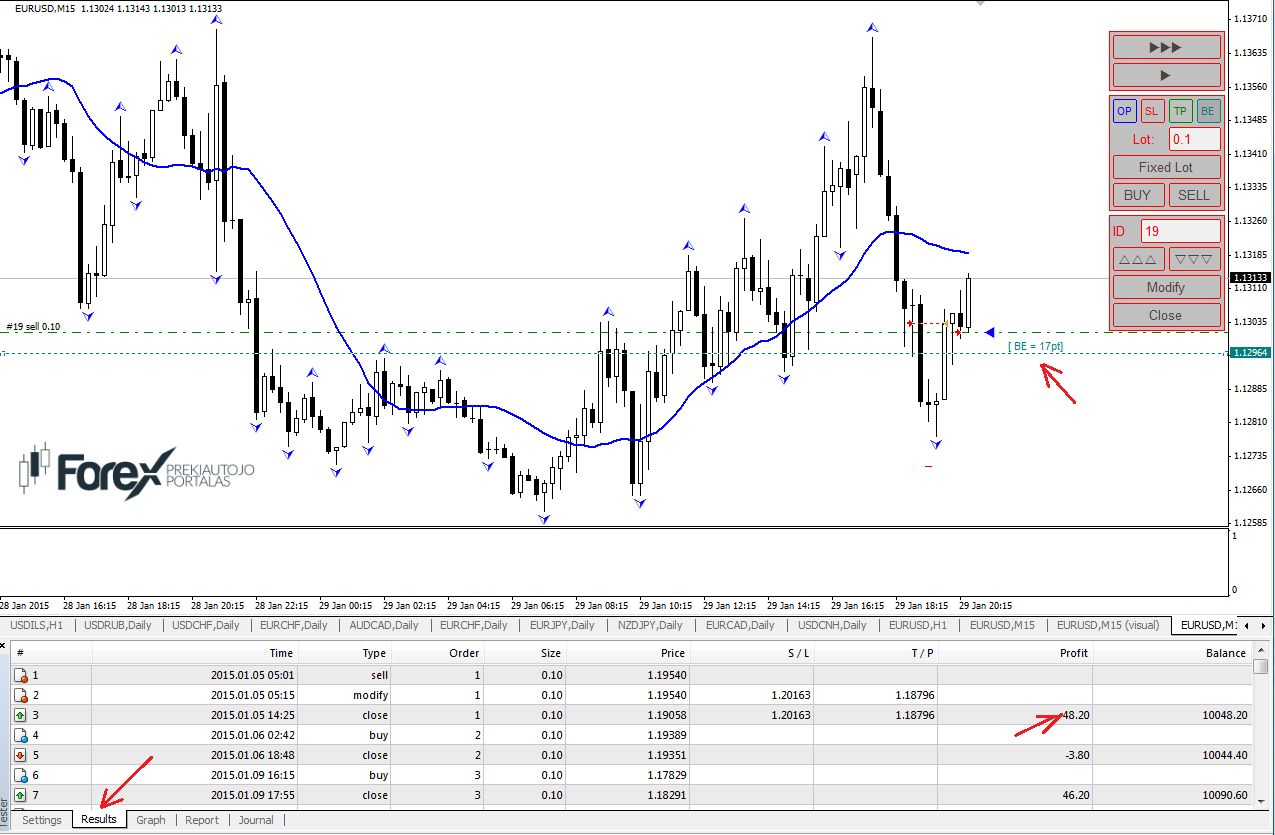Click the triple up triangles button
The image size is (1275, 835).
click(x=1138, y=259)
